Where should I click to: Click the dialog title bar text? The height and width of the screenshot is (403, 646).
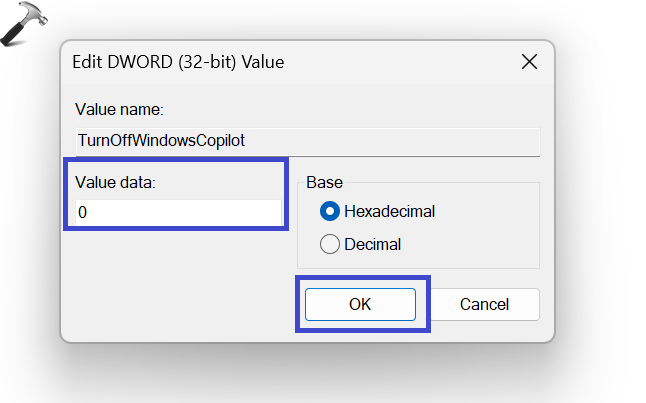(x=178, y=62)
